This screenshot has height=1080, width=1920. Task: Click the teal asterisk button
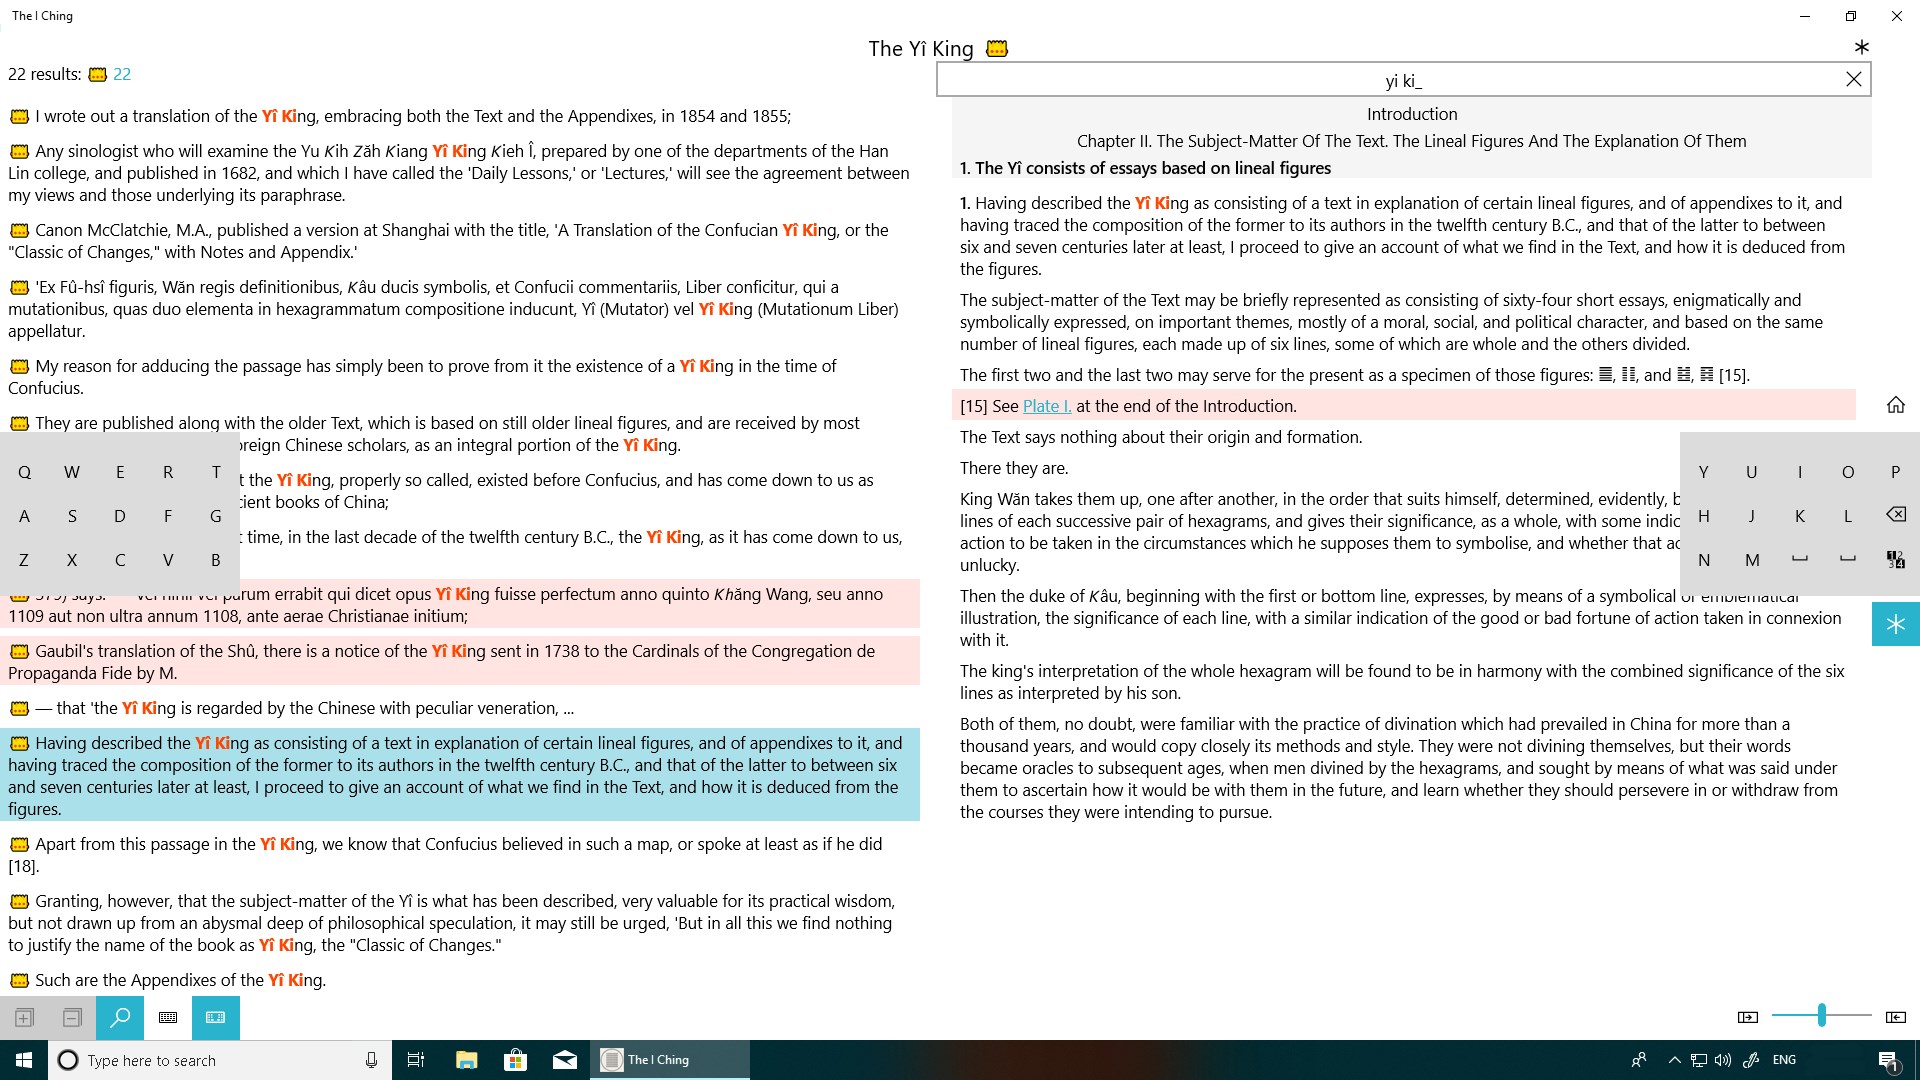point(1895,624)
